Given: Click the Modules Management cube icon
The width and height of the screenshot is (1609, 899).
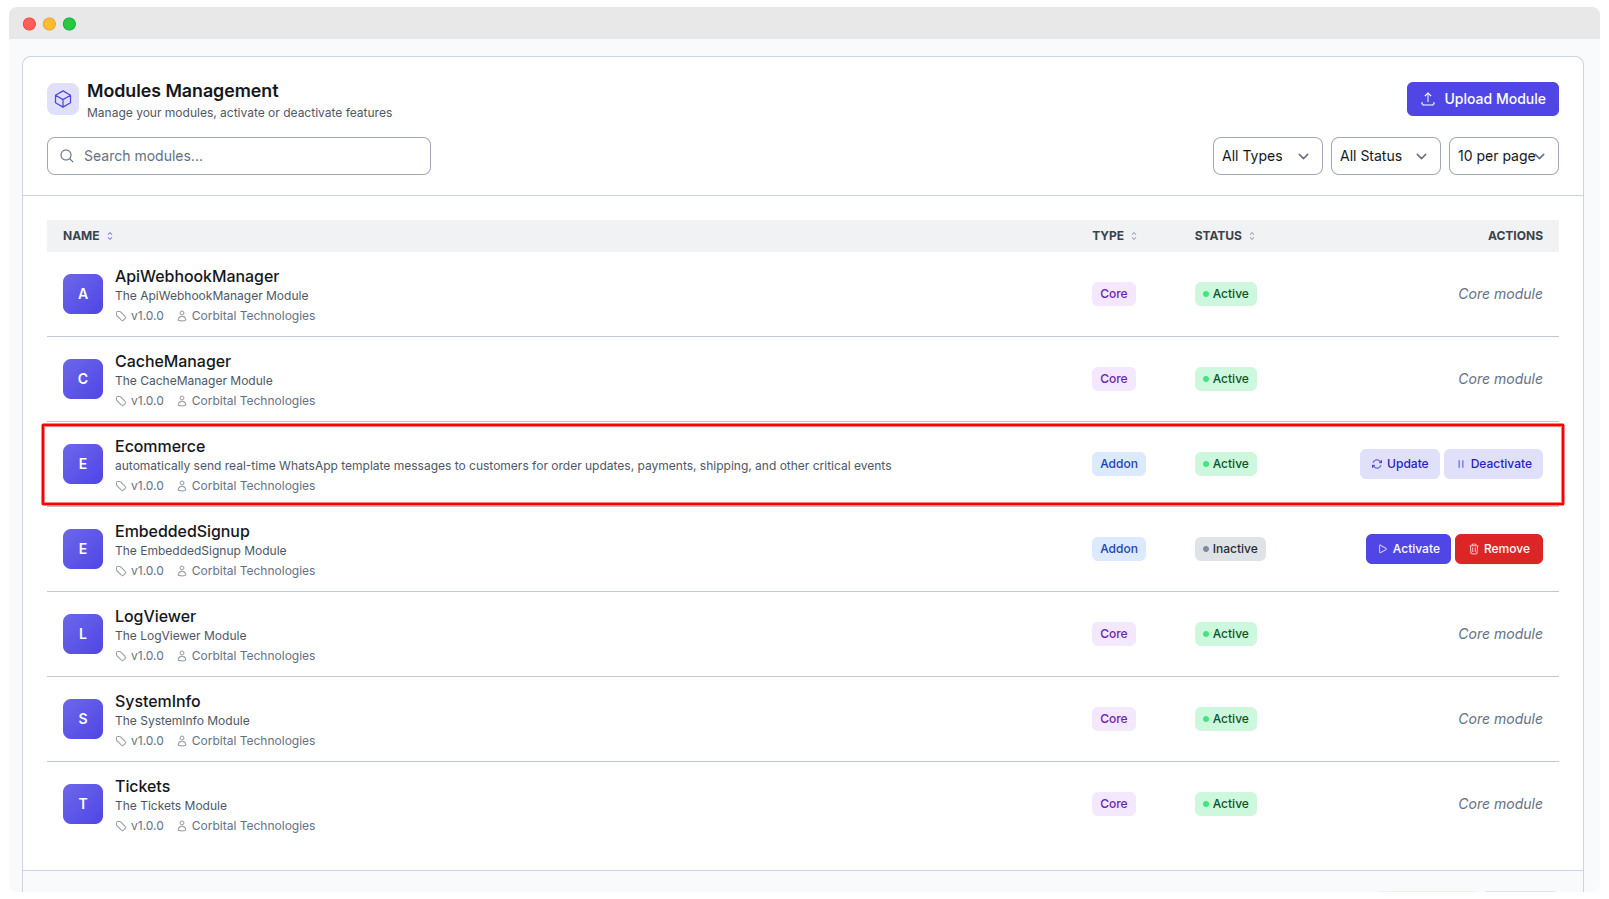Looking at the screenshot, I should pyautogui.click(x=63, y=99).
